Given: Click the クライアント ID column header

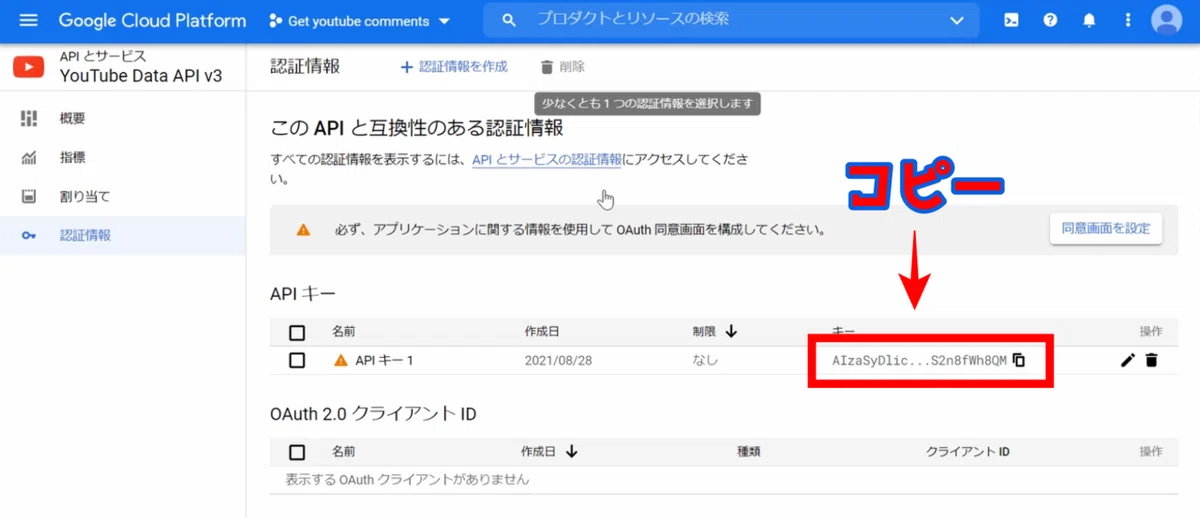Looking at the screenshot, I should point(967,452).
